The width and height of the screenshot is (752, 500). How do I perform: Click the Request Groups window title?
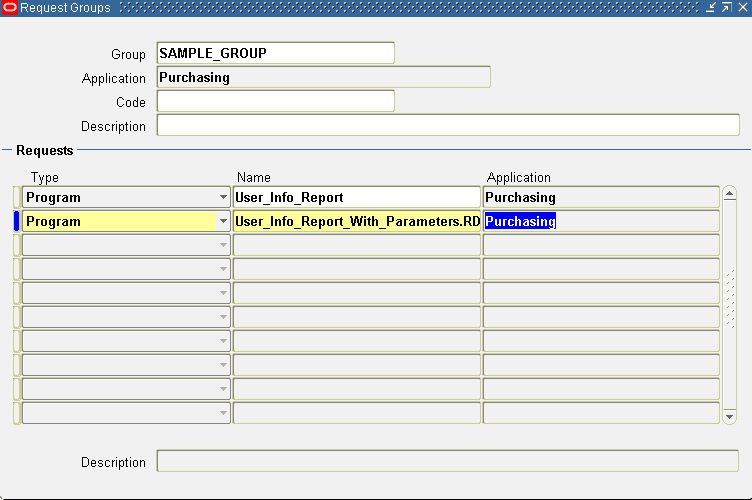65,8
